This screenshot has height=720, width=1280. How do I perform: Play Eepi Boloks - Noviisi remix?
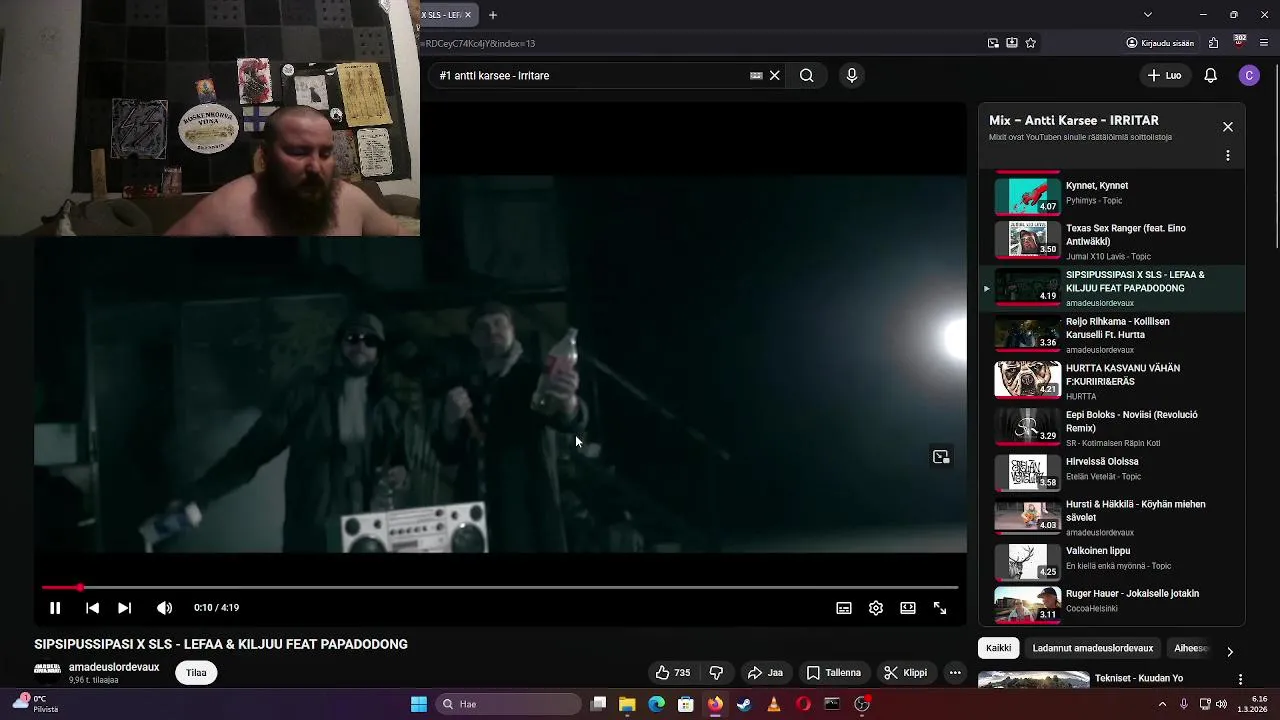coord(1110,427)
